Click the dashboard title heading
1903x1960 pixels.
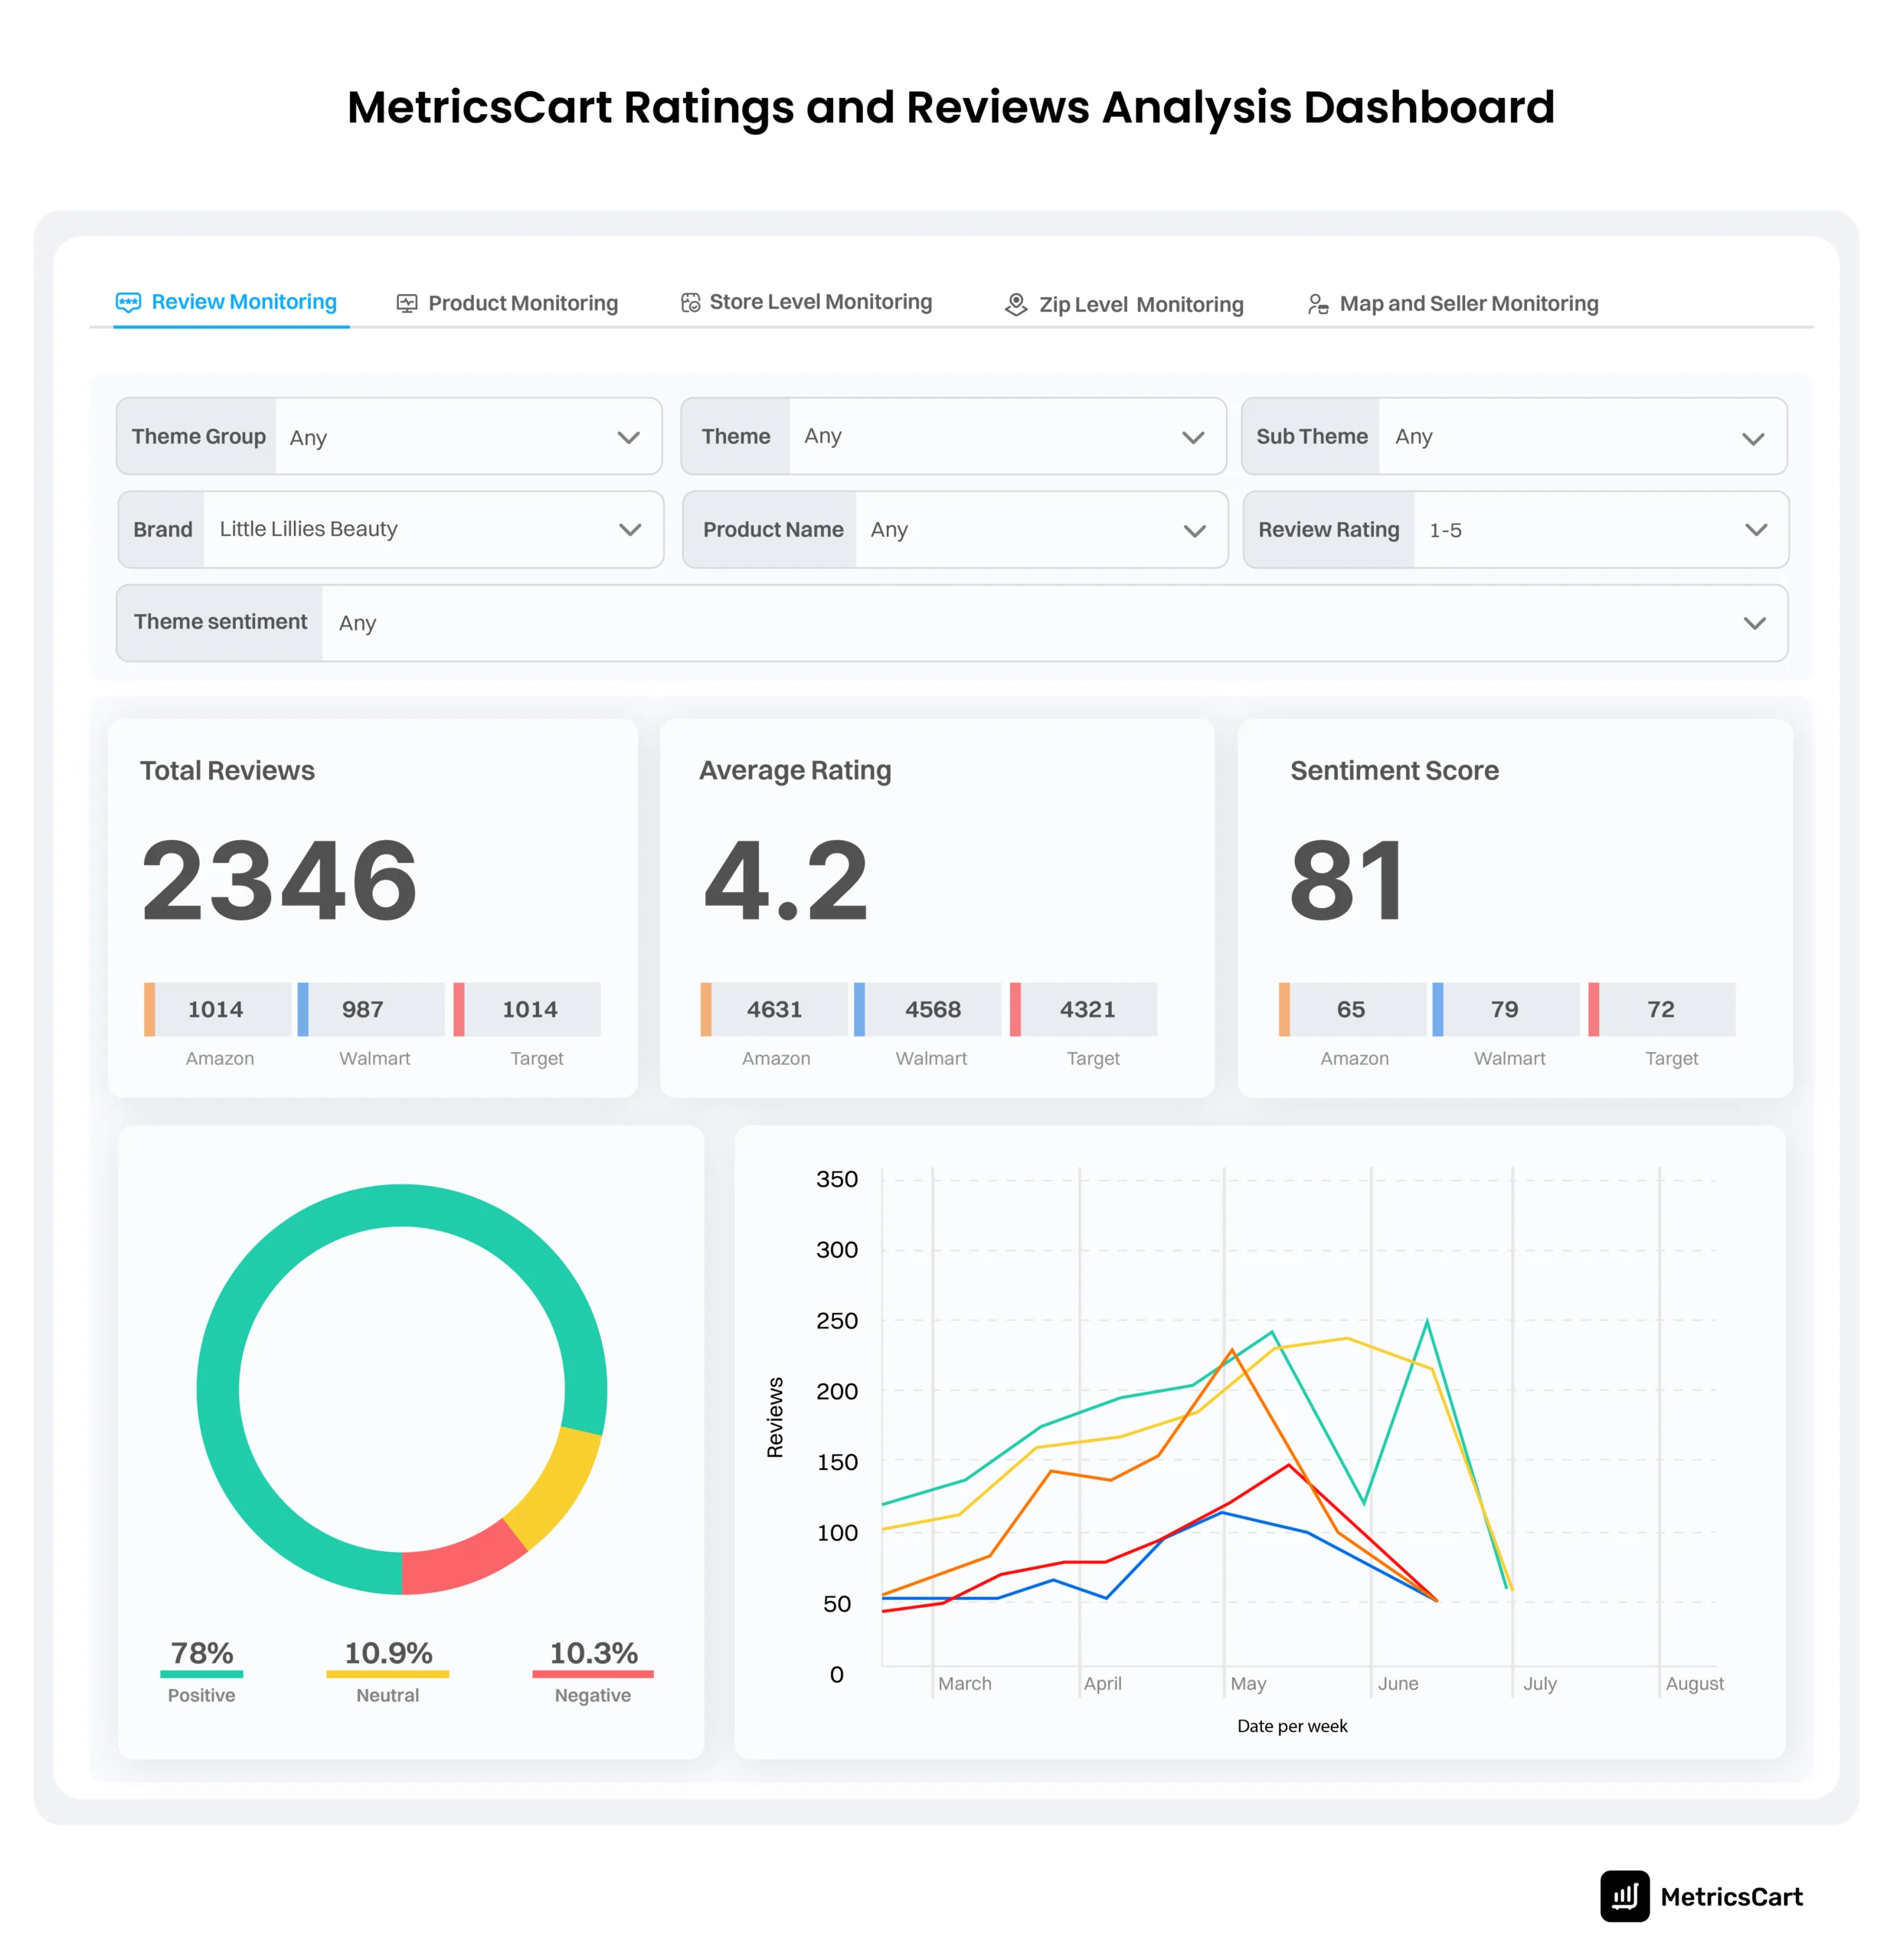951,107
